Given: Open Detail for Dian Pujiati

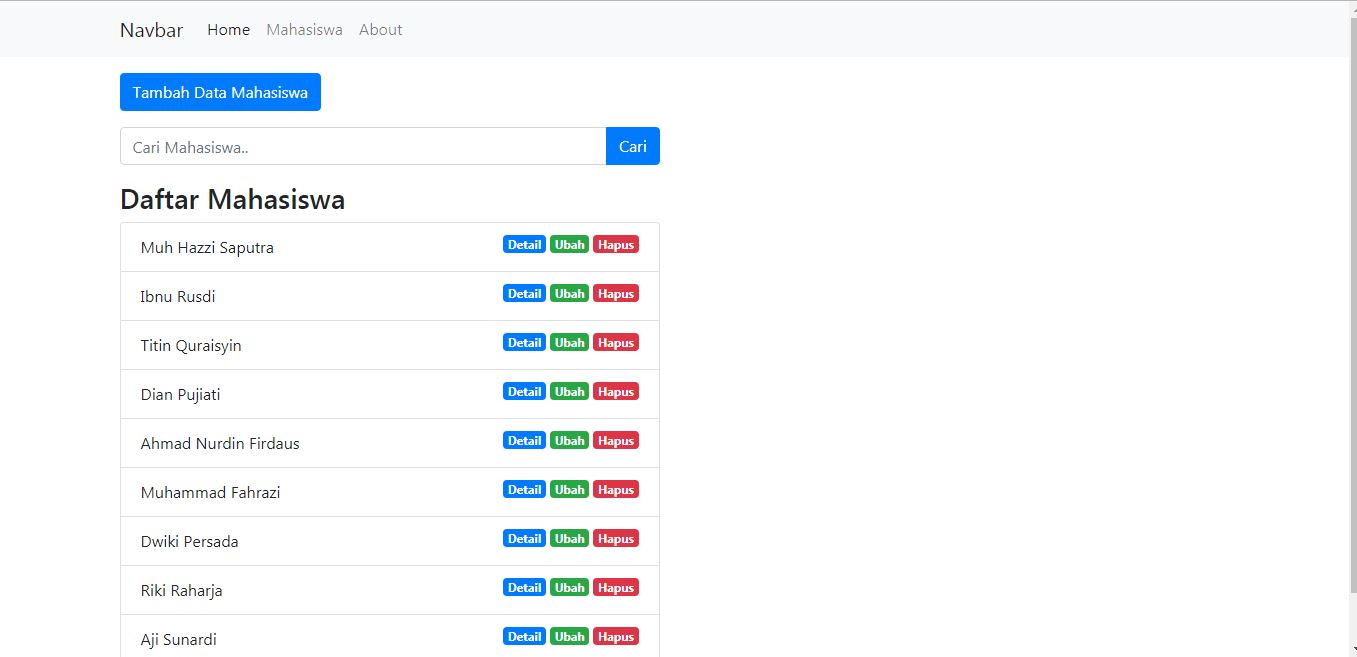Looking at the screenshot, I should 524,392.
